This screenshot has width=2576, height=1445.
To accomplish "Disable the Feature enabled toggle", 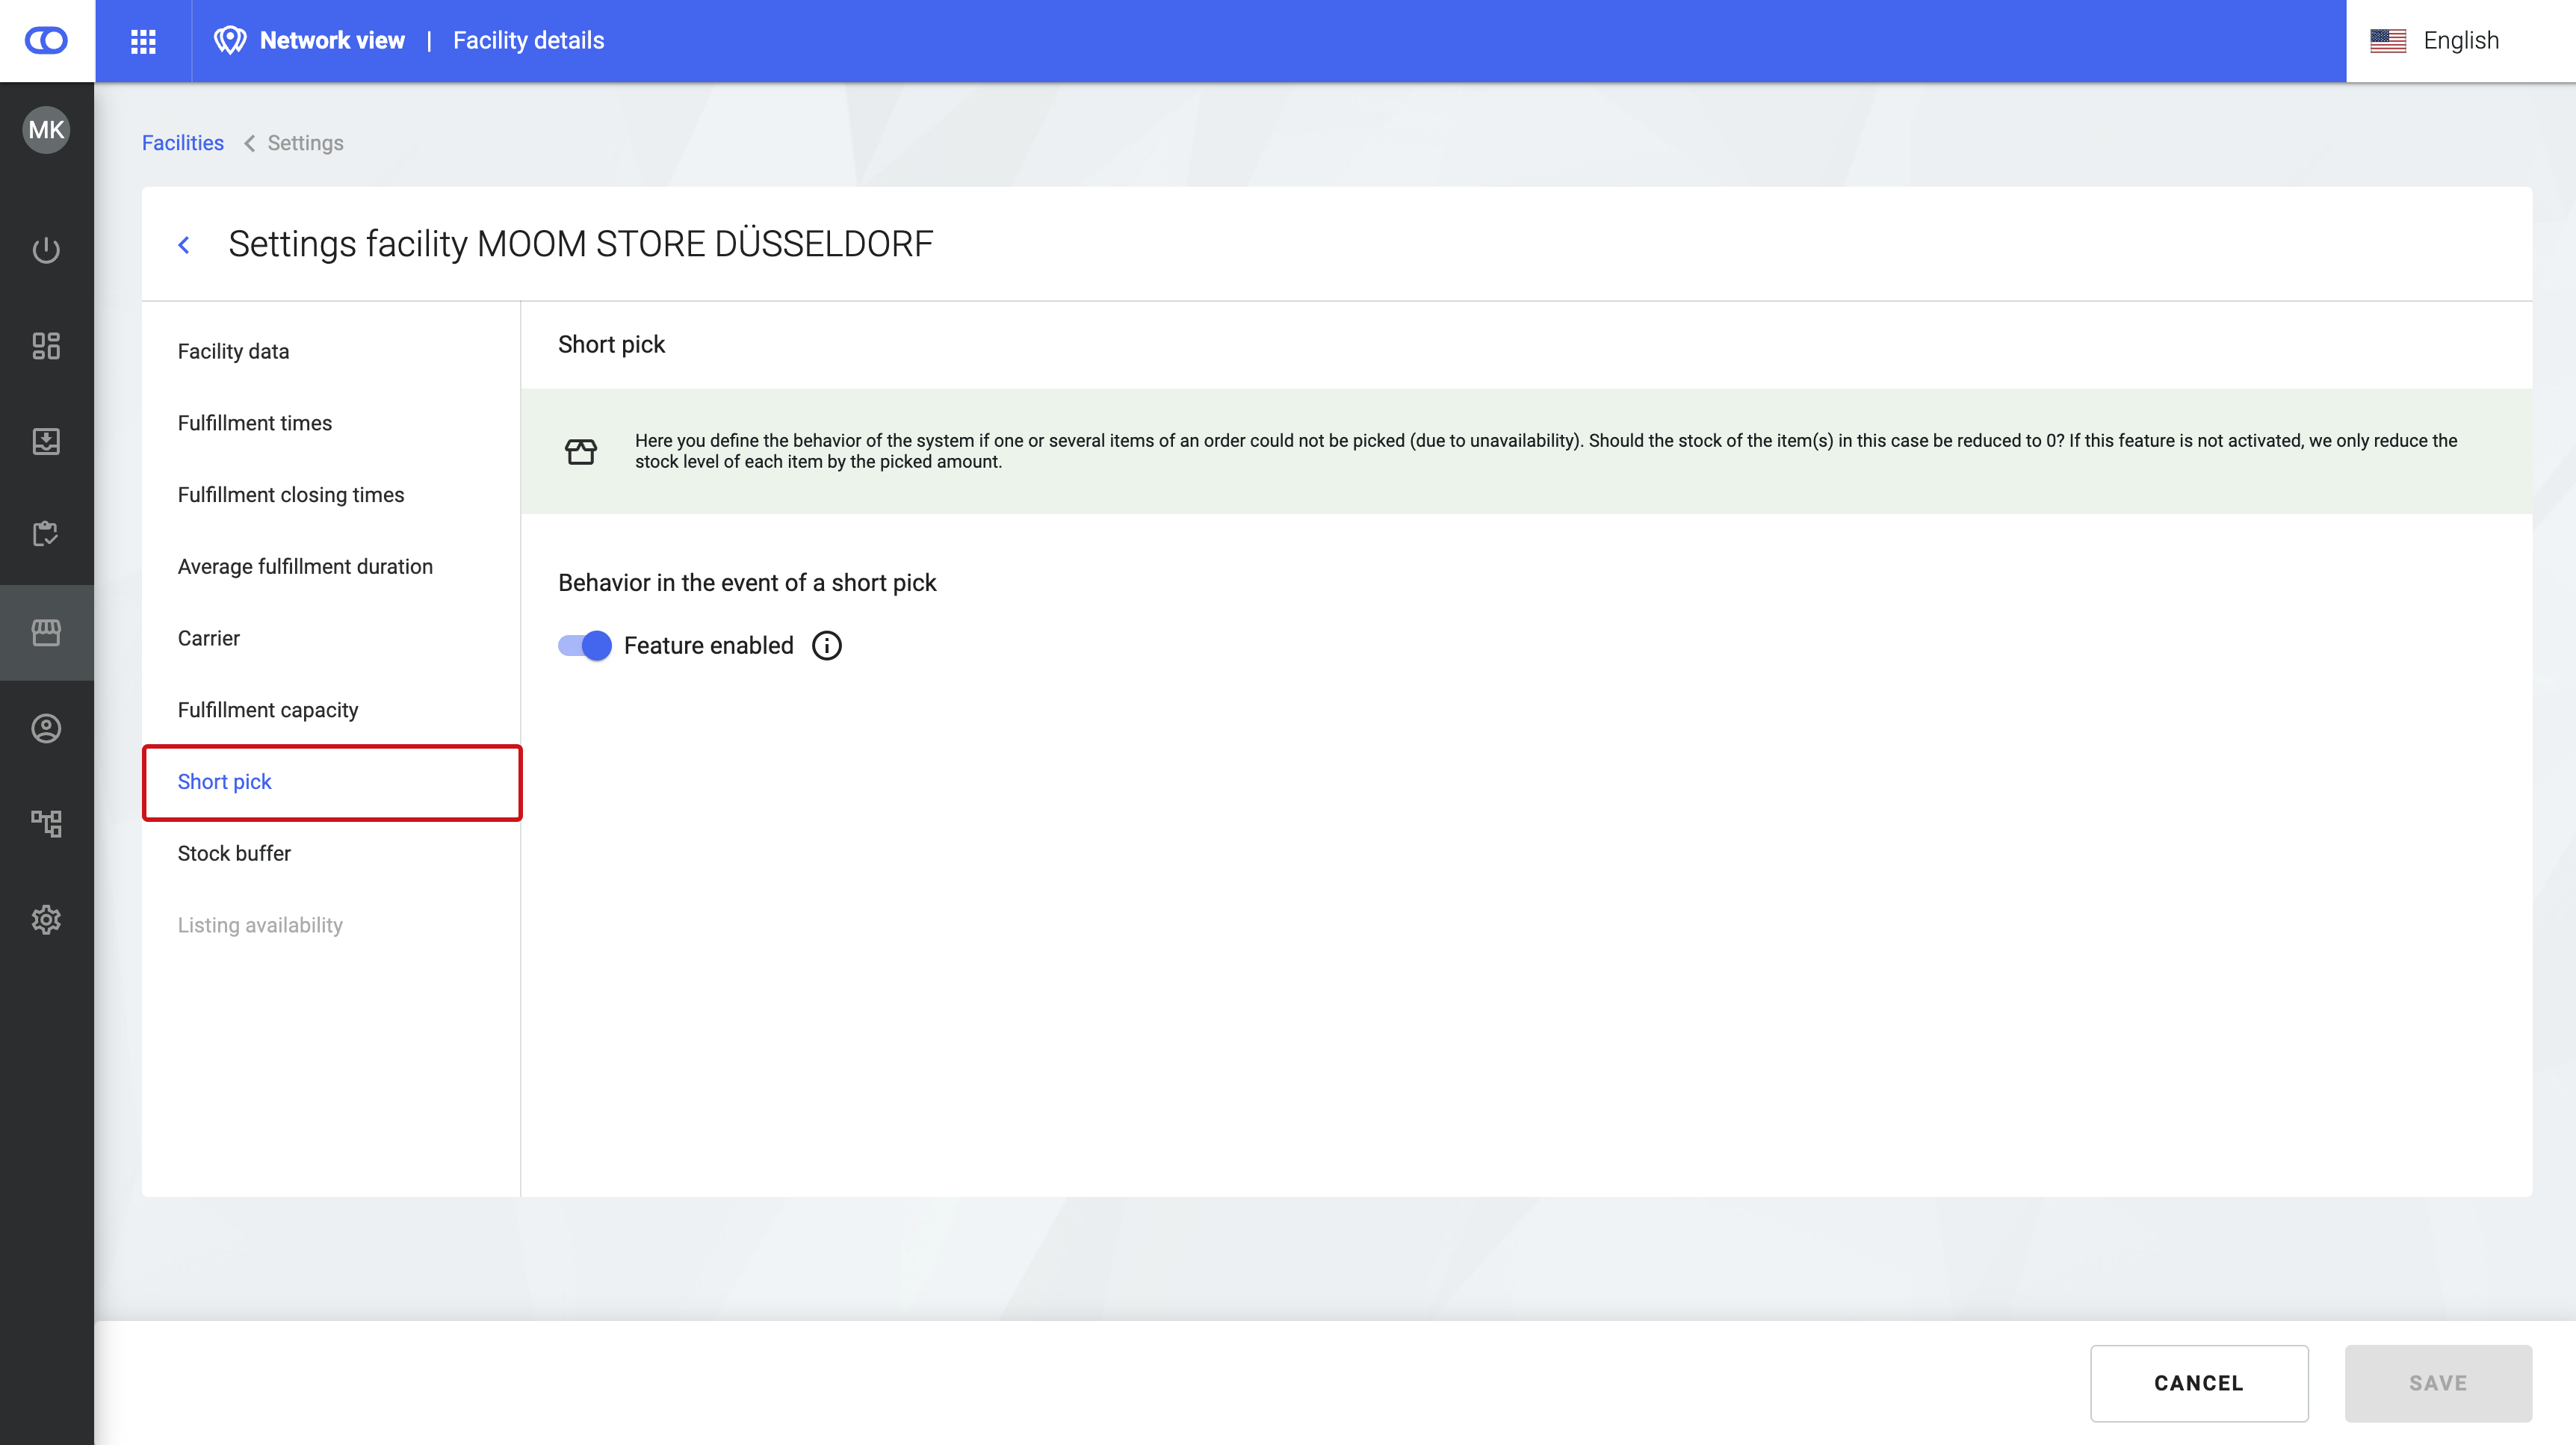I will click(x=585, y=646).
